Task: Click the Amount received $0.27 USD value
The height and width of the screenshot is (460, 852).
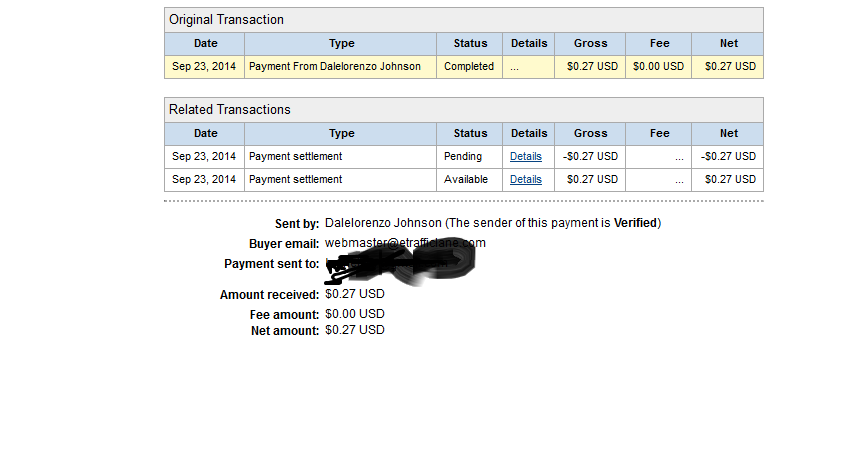Action: [x=355, y=294]
